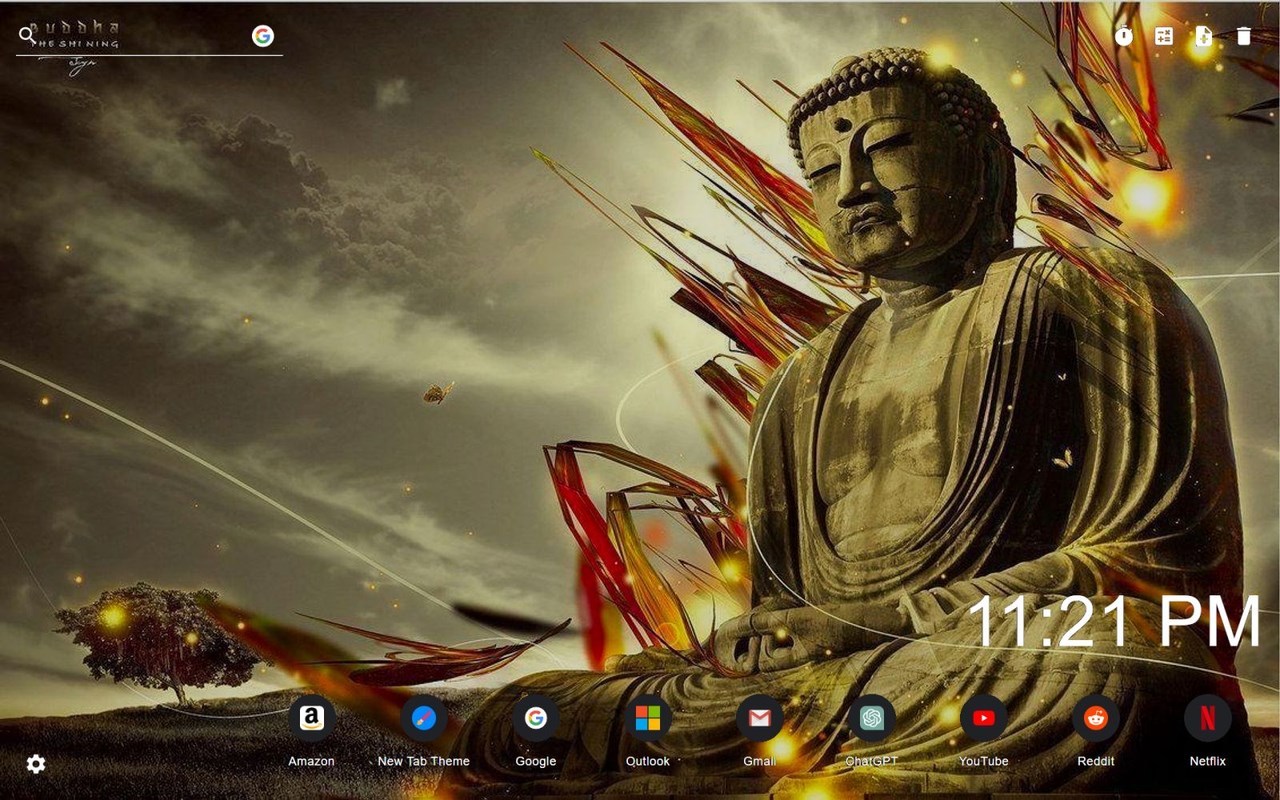Viewport: 1280px width, 800px height.
Task: Open the Netflix shortcut icon
Action: tap(1208, 718)
